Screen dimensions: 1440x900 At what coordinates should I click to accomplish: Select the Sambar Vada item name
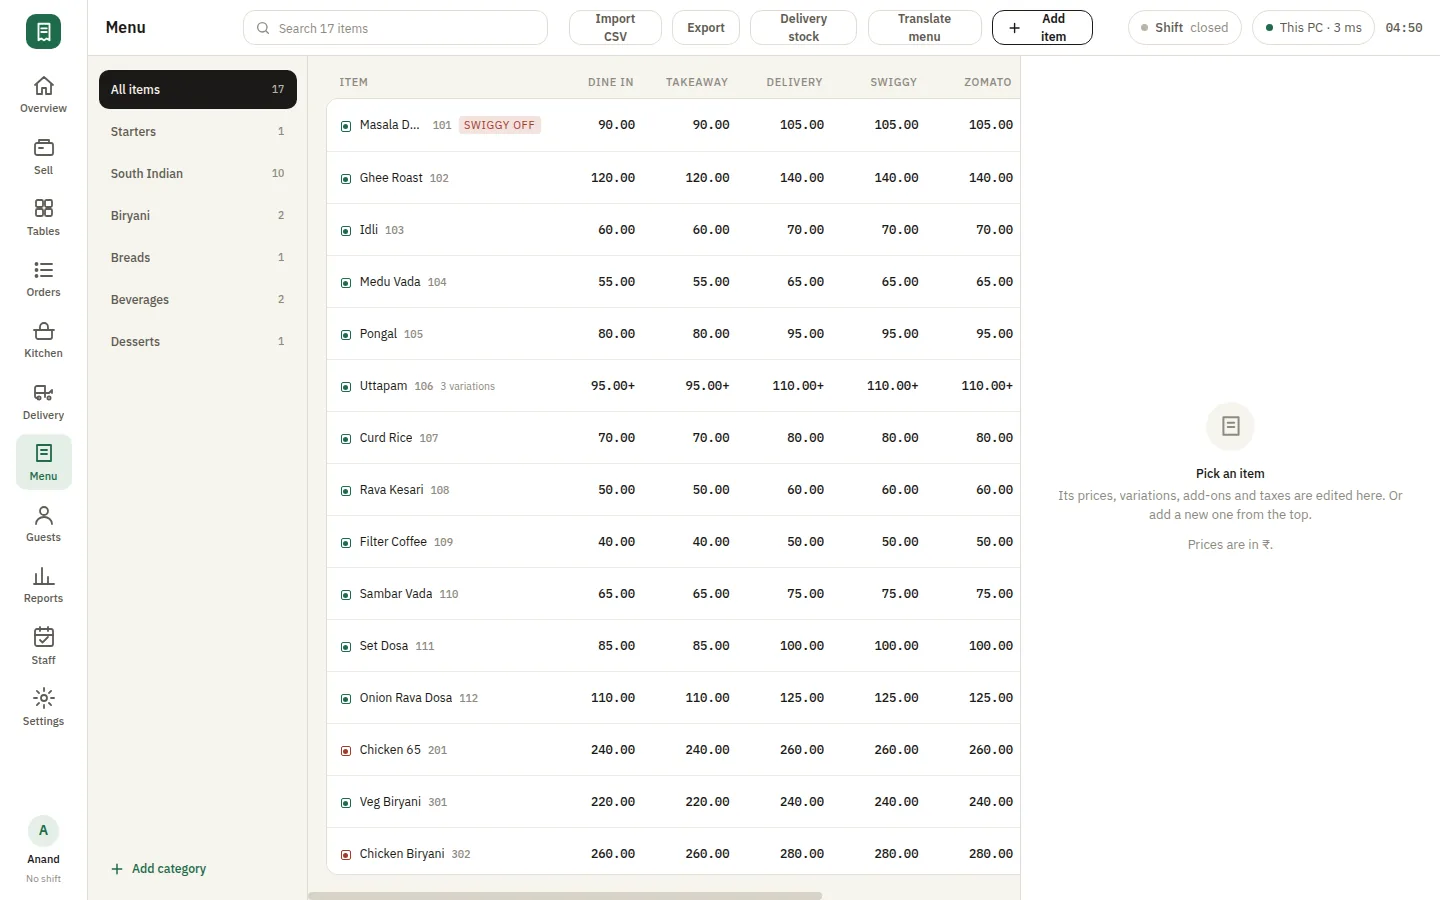(x=396, y=594)
